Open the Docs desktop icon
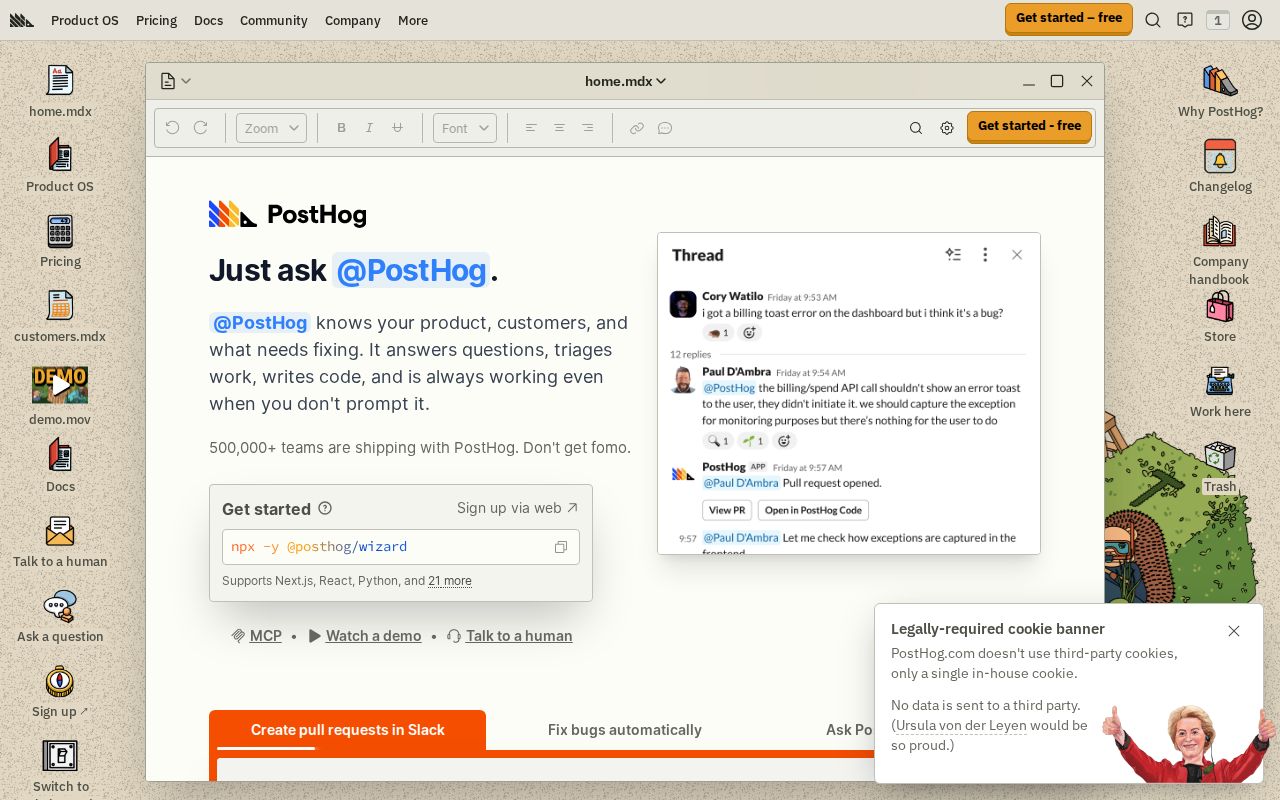The height and width of the screenshot is (800, 1280). click(x=60, y=466)
